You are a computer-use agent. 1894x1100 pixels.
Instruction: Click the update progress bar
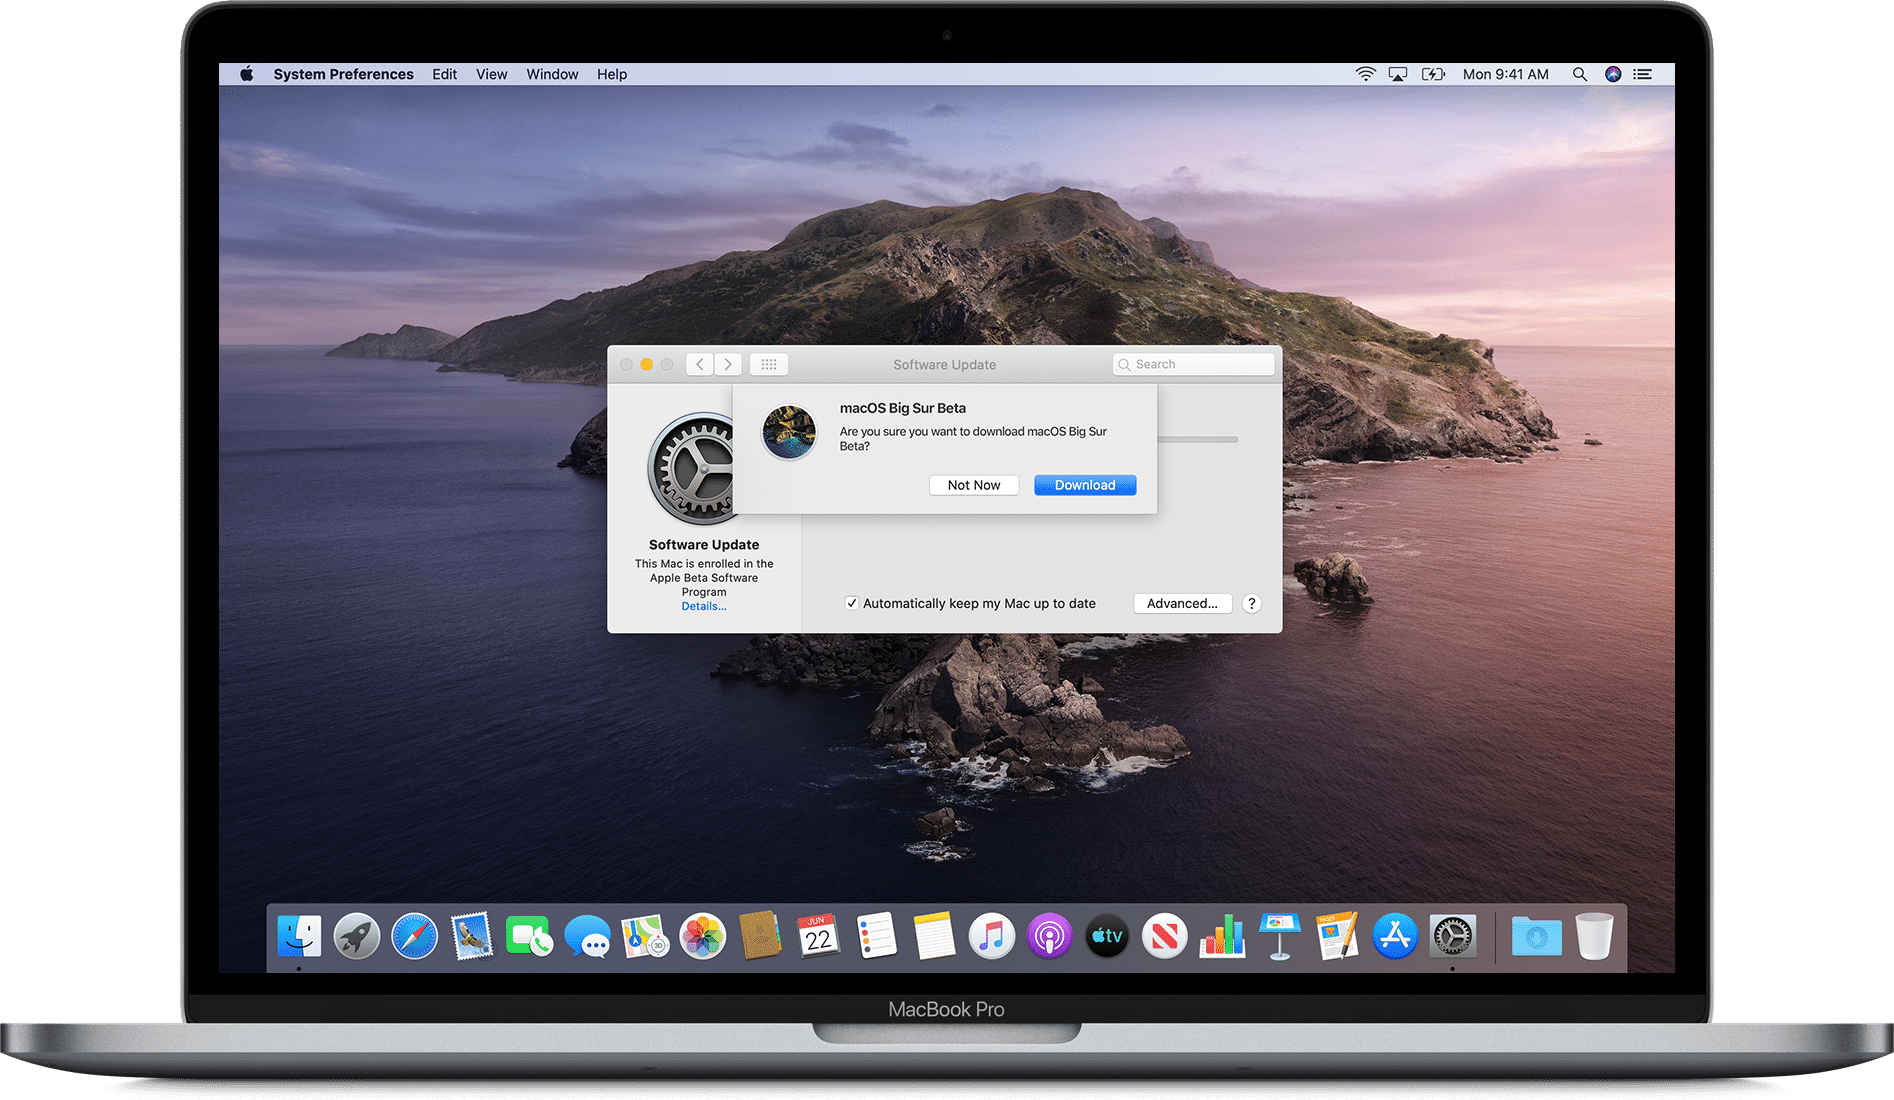(1198, 439)
